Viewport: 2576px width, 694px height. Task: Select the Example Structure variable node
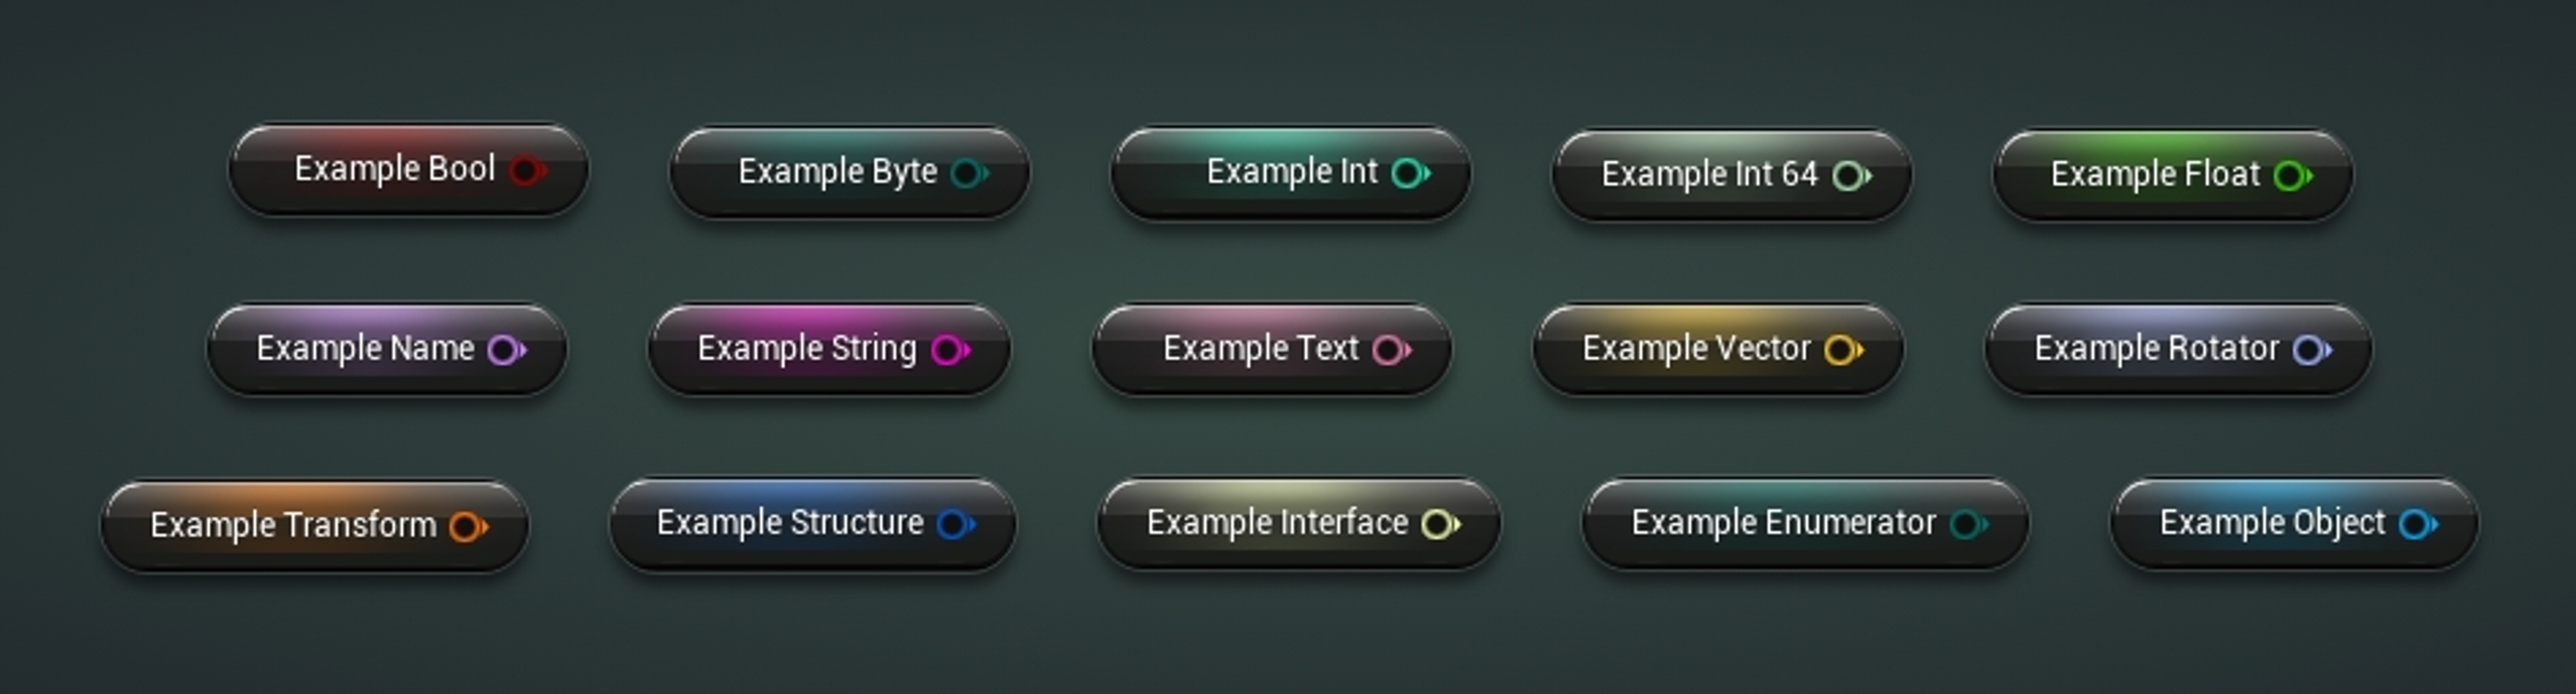coord(813,524)
